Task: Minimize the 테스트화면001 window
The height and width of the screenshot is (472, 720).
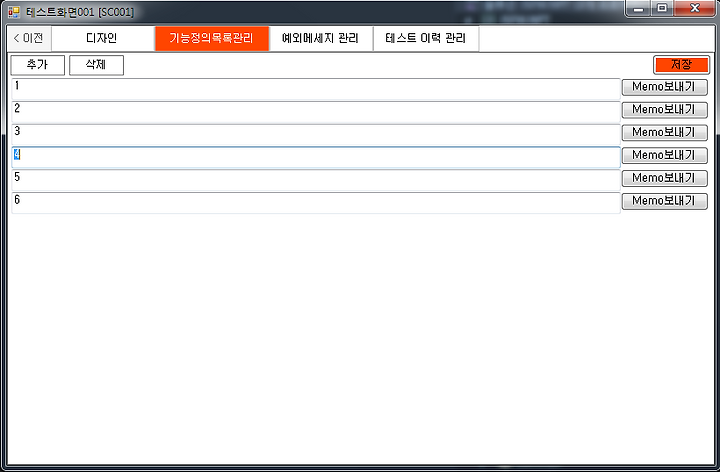Action: pyautogui.click(x=638, y=8)
